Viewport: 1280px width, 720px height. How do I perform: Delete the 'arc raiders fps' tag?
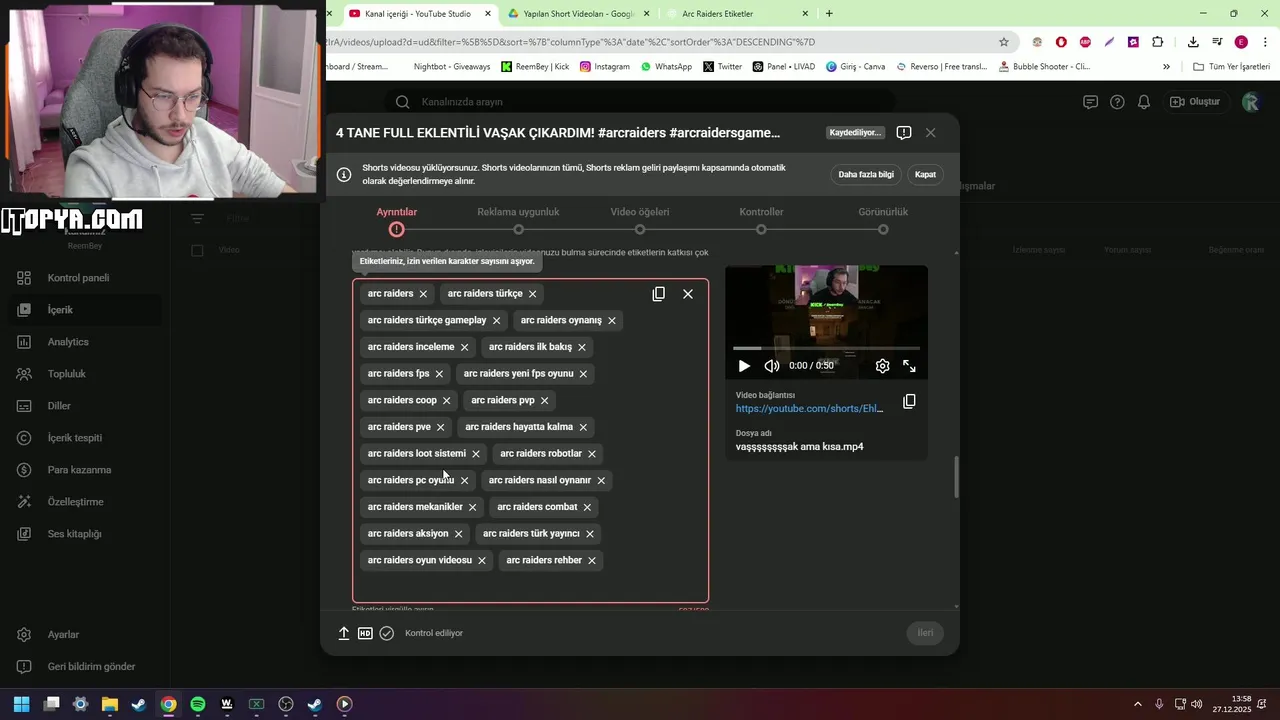[x=439, y=374]
